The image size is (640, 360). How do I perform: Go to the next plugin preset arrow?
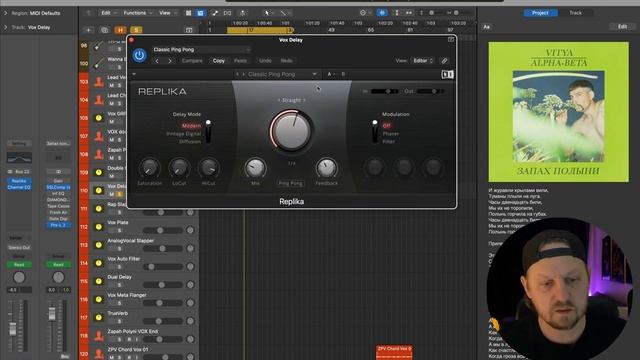point(170,61)
